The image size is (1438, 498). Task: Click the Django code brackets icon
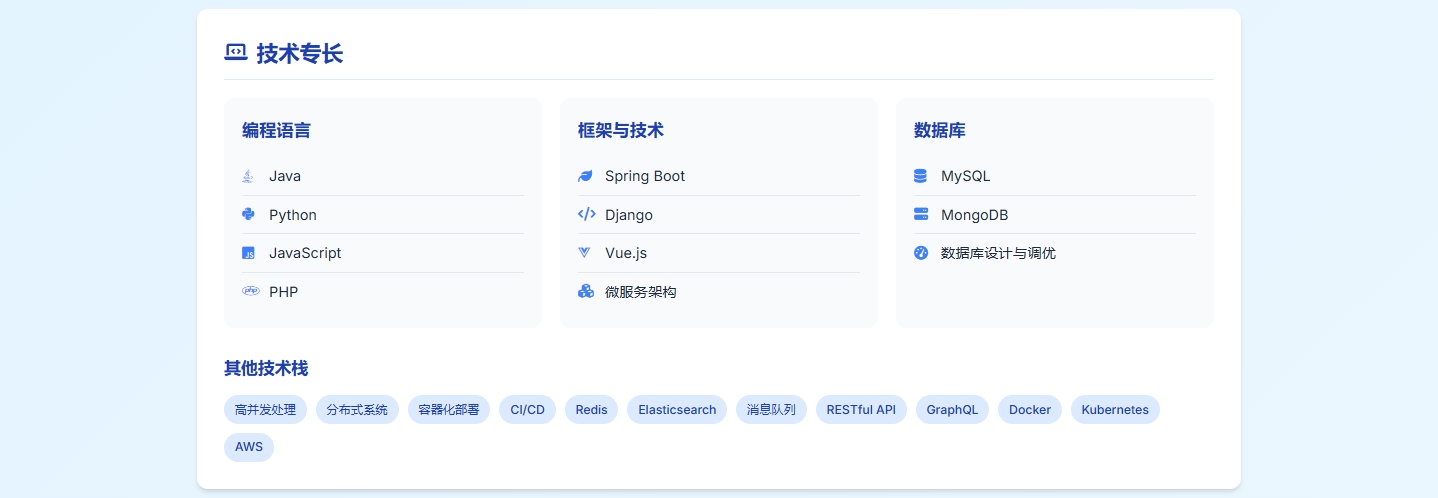[587, 214]
